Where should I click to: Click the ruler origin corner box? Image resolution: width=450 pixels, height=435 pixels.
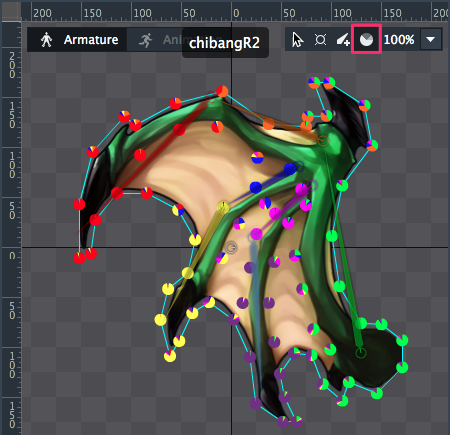[11, 11]
